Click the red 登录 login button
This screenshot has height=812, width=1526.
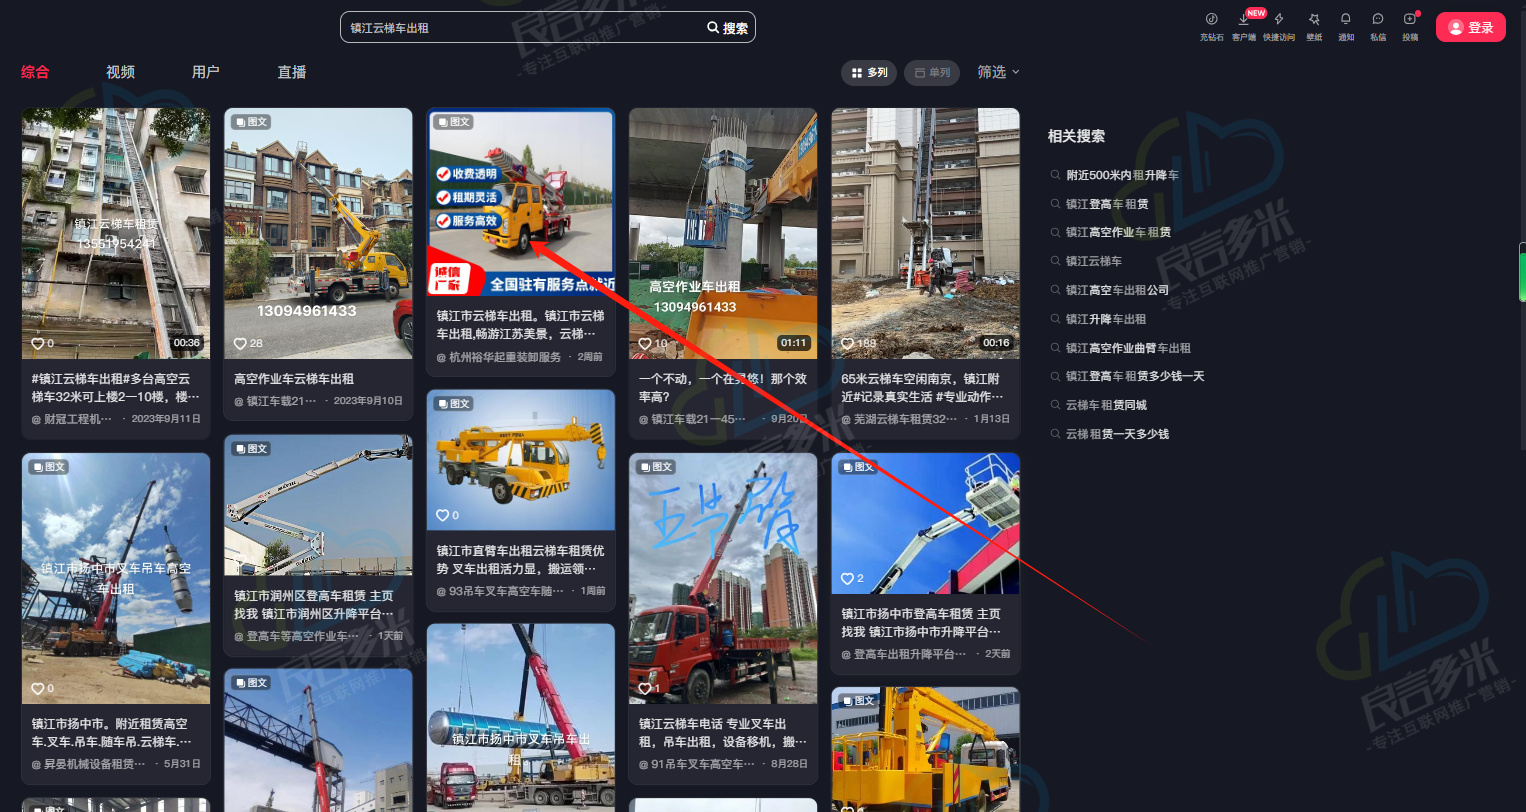click(1470, 27)
